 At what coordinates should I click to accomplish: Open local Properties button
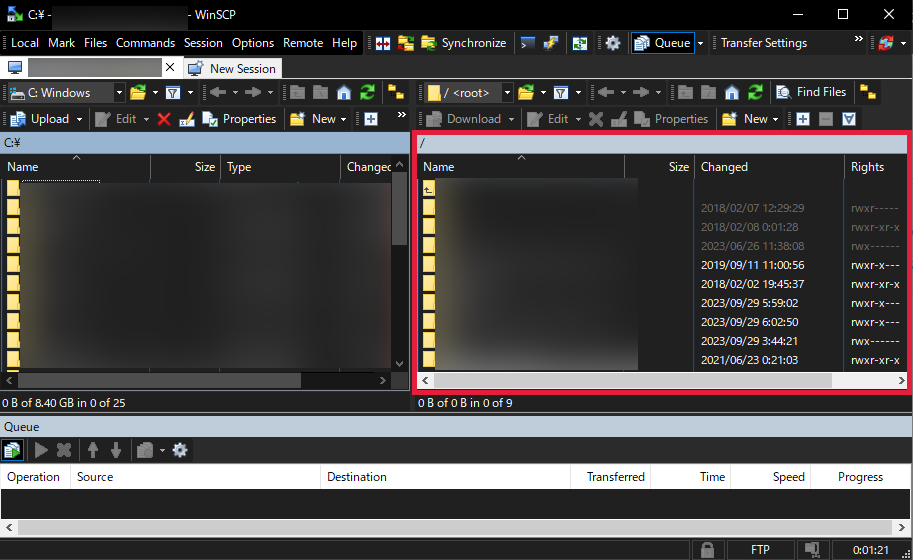[239, 119]
